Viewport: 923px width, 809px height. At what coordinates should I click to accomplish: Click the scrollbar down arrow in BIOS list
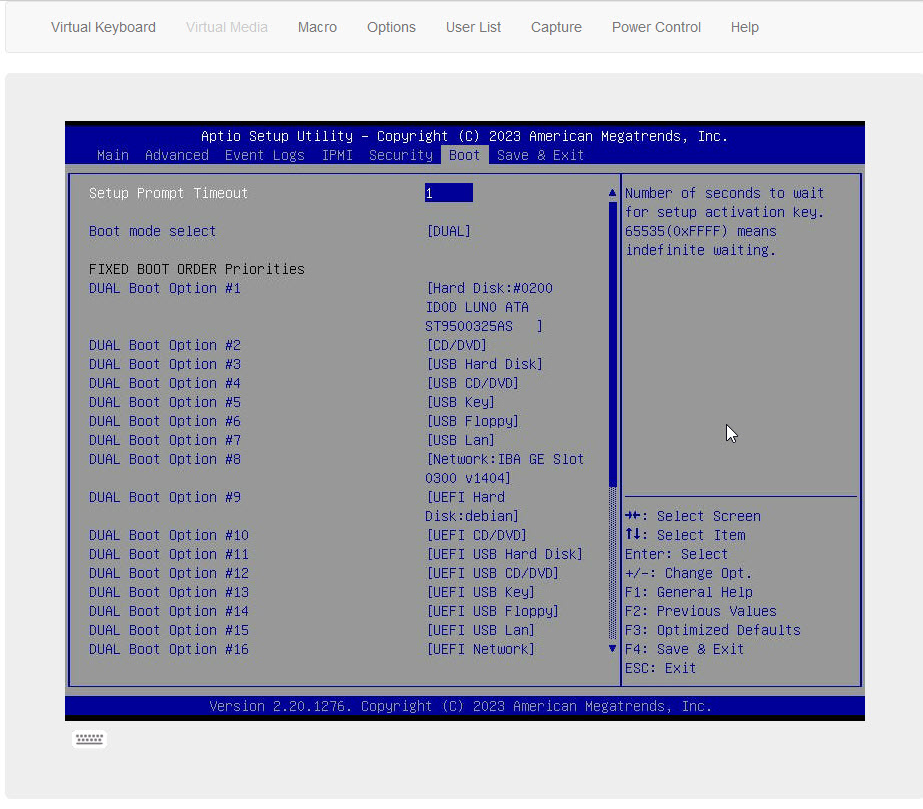[613, 648]
